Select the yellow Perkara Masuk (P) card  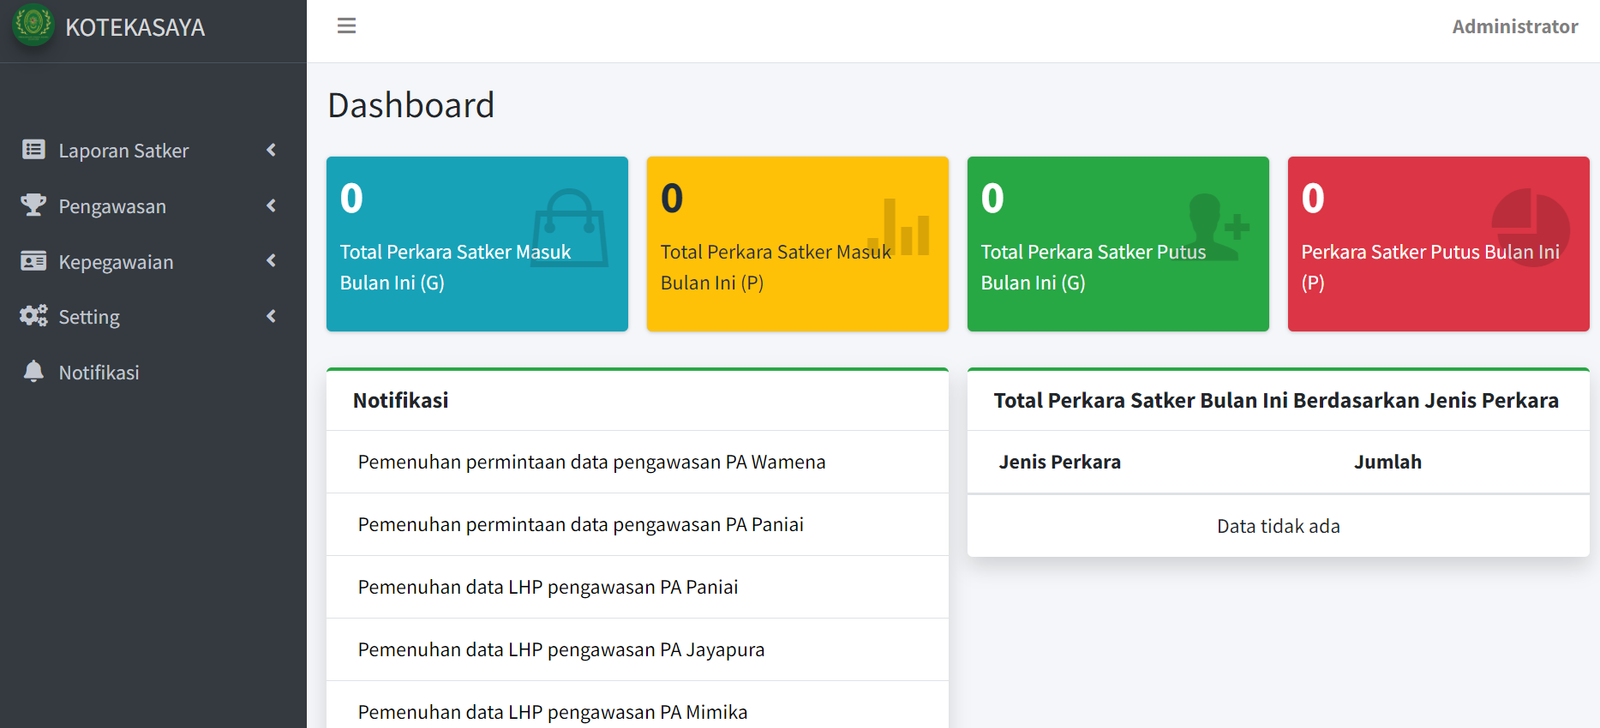click(797, 244)
